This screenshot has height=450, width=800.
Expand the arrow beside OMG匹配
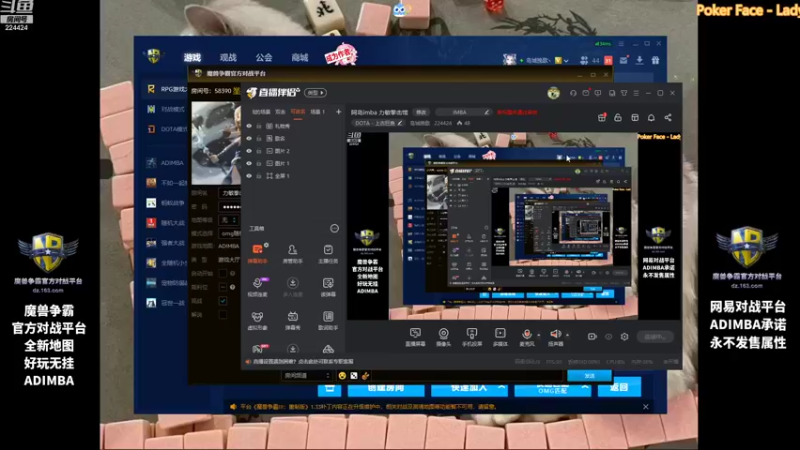pos(585,388)
